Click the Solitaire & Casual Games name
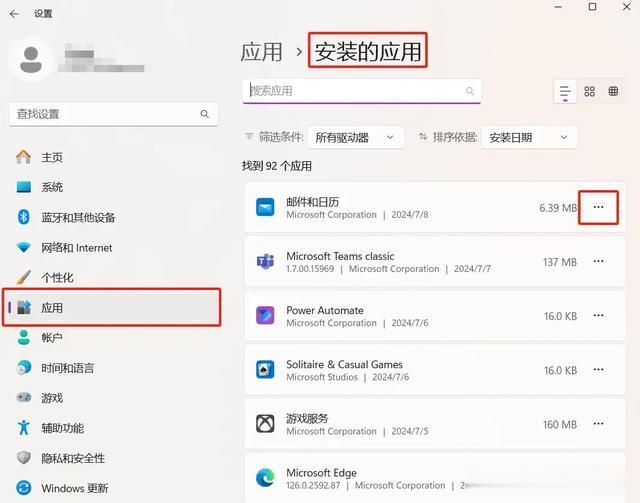 click(344, 364)
